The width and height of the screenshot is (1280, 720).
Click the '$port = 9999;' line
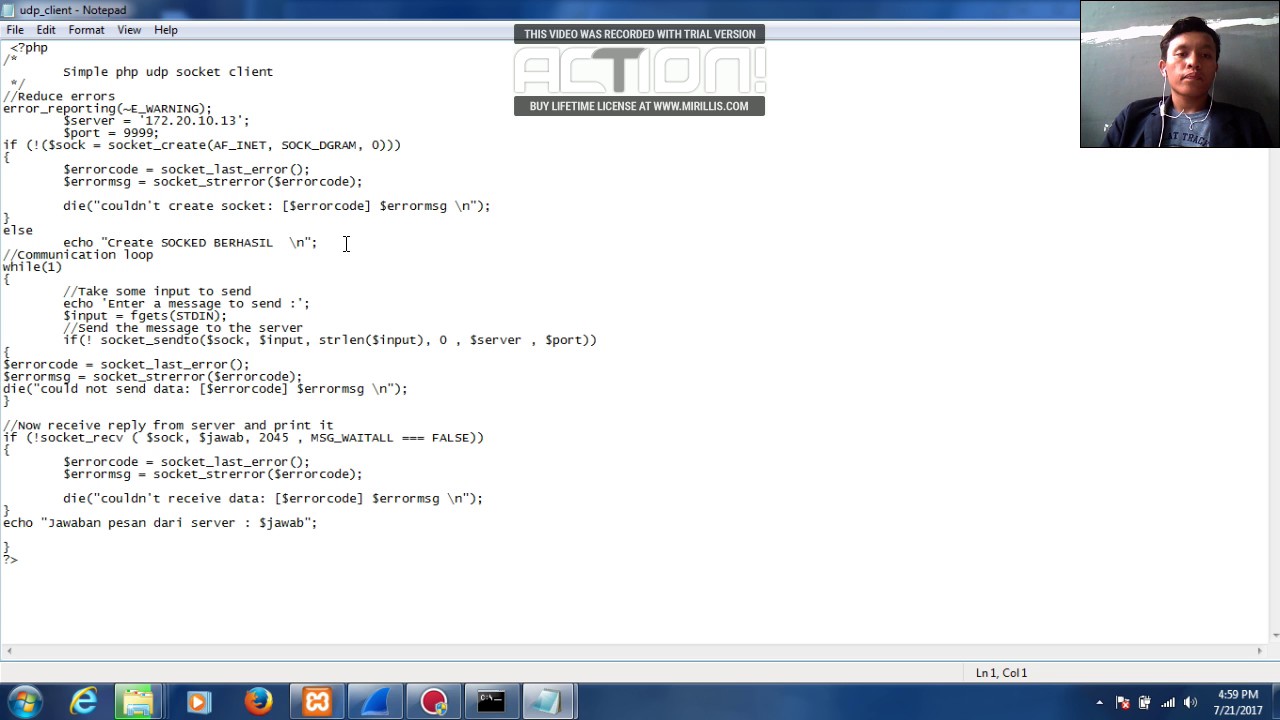pos(111,133)
